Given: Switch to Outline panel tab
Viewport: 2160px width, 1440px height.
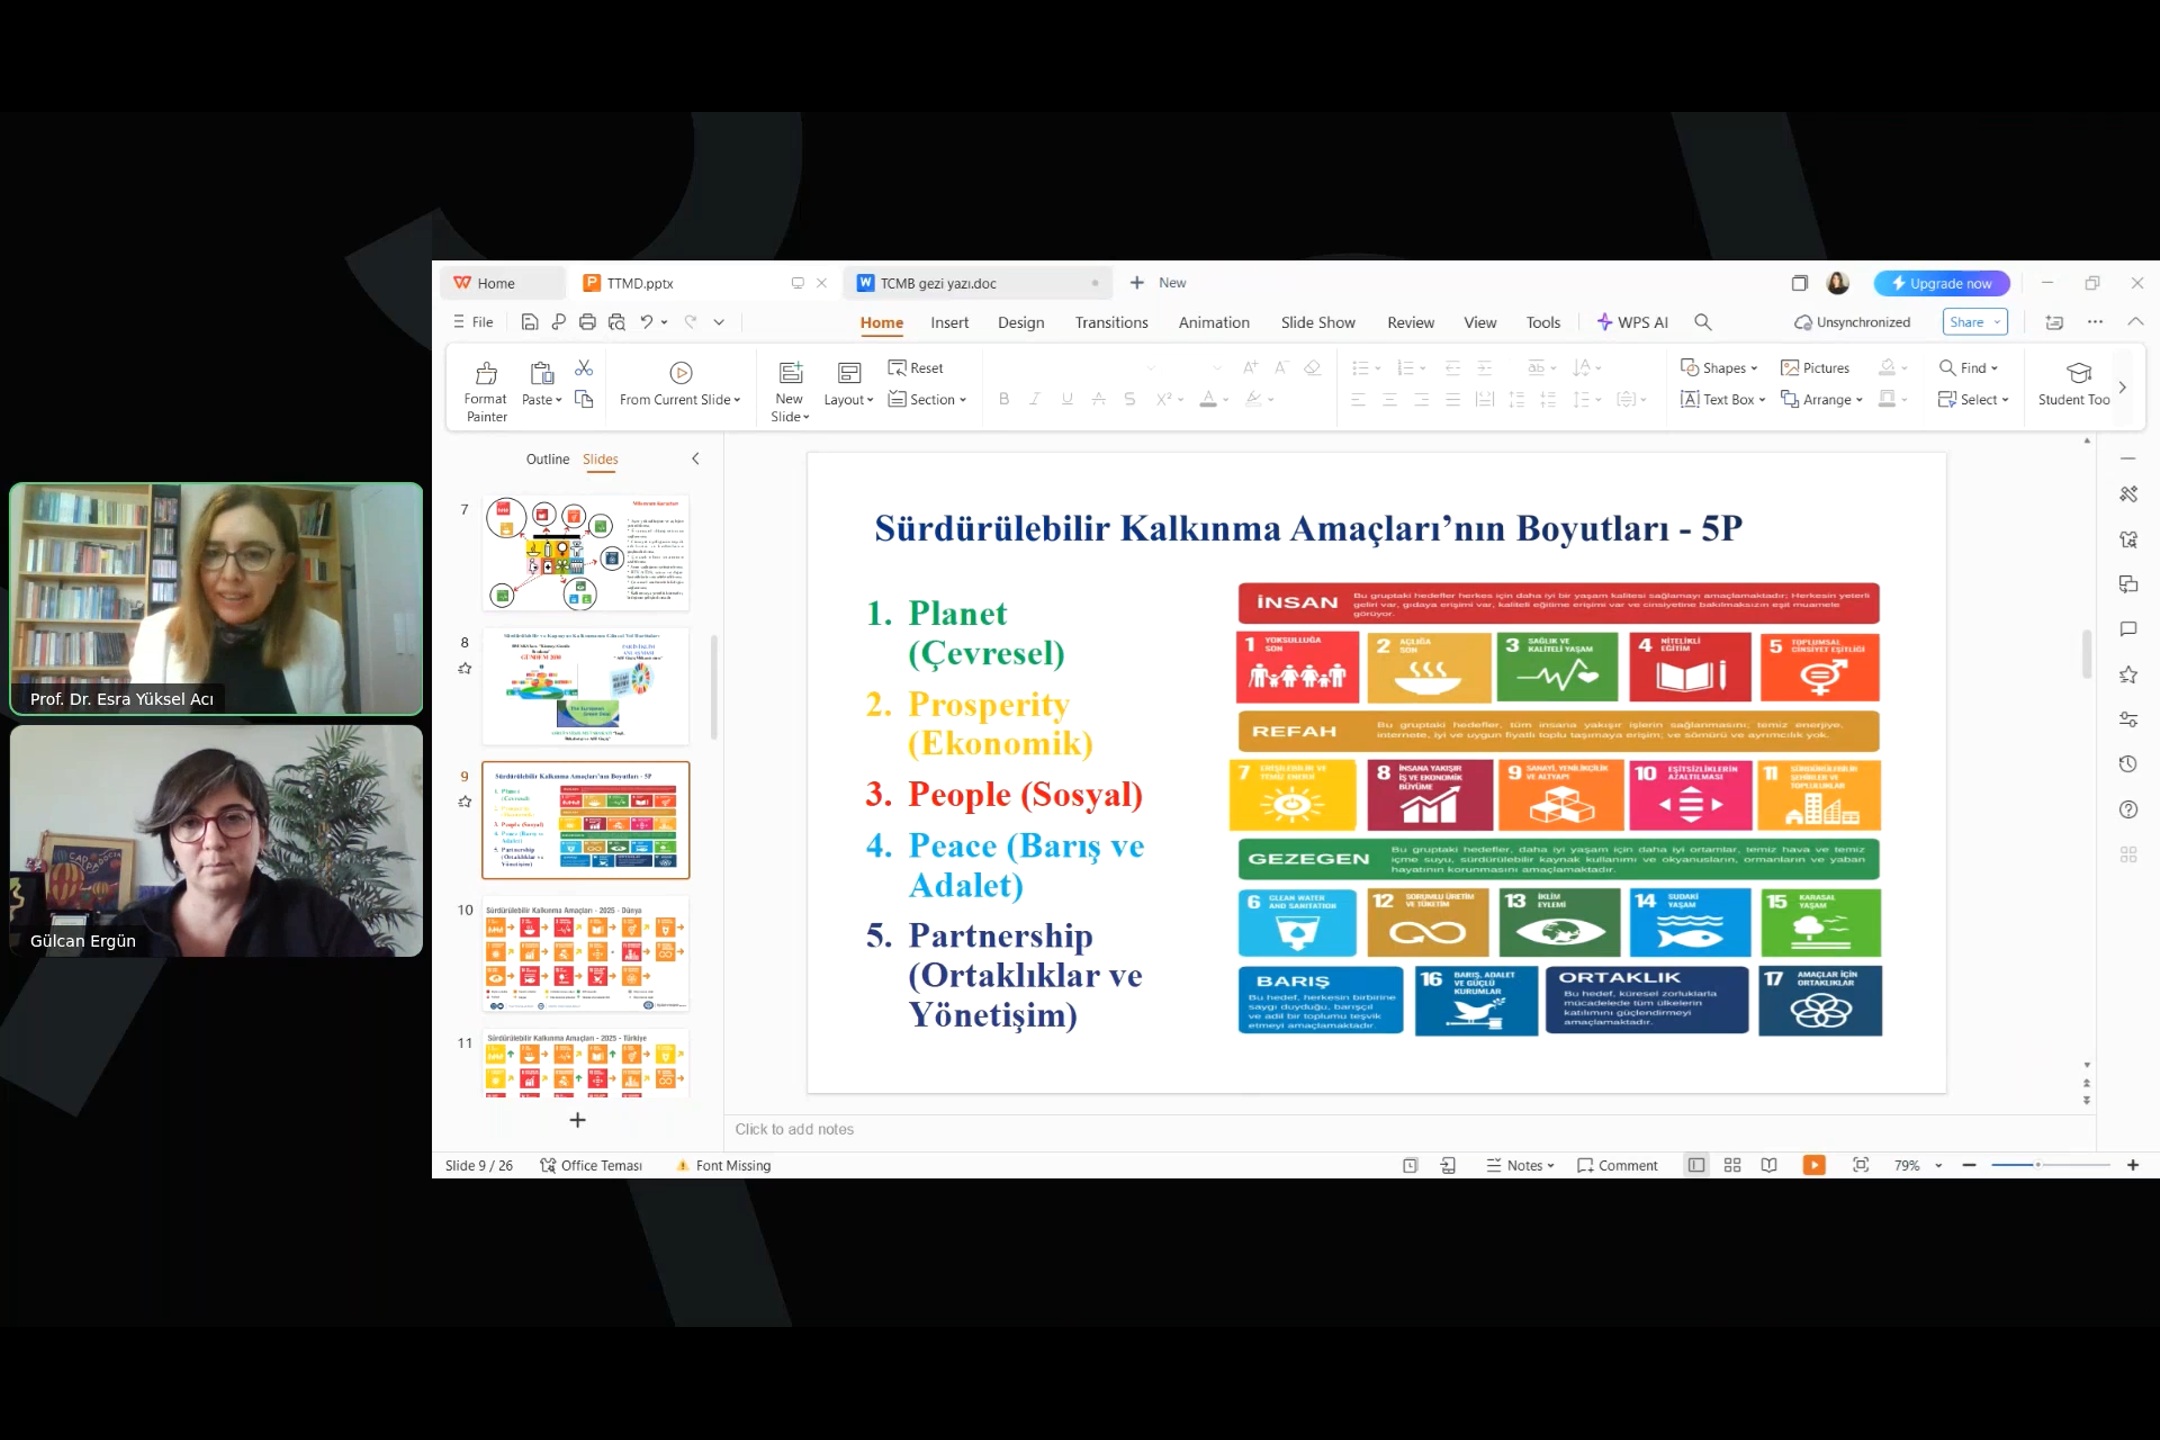Looking at the screenshot, I should pos(547,459).
